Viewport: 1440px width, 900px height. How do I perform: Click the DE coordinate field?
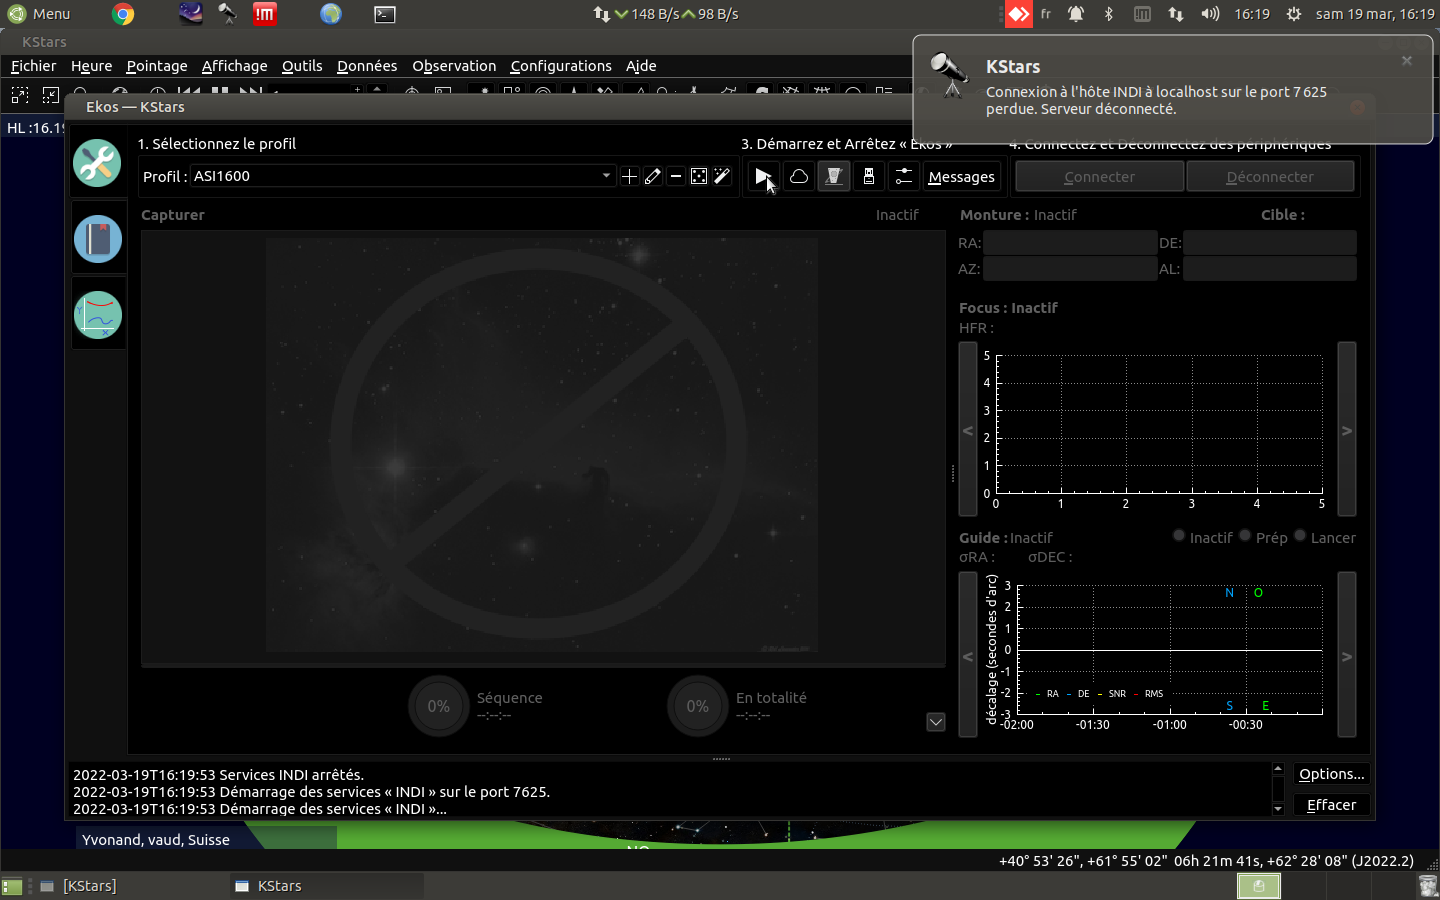coord(1270,243)
